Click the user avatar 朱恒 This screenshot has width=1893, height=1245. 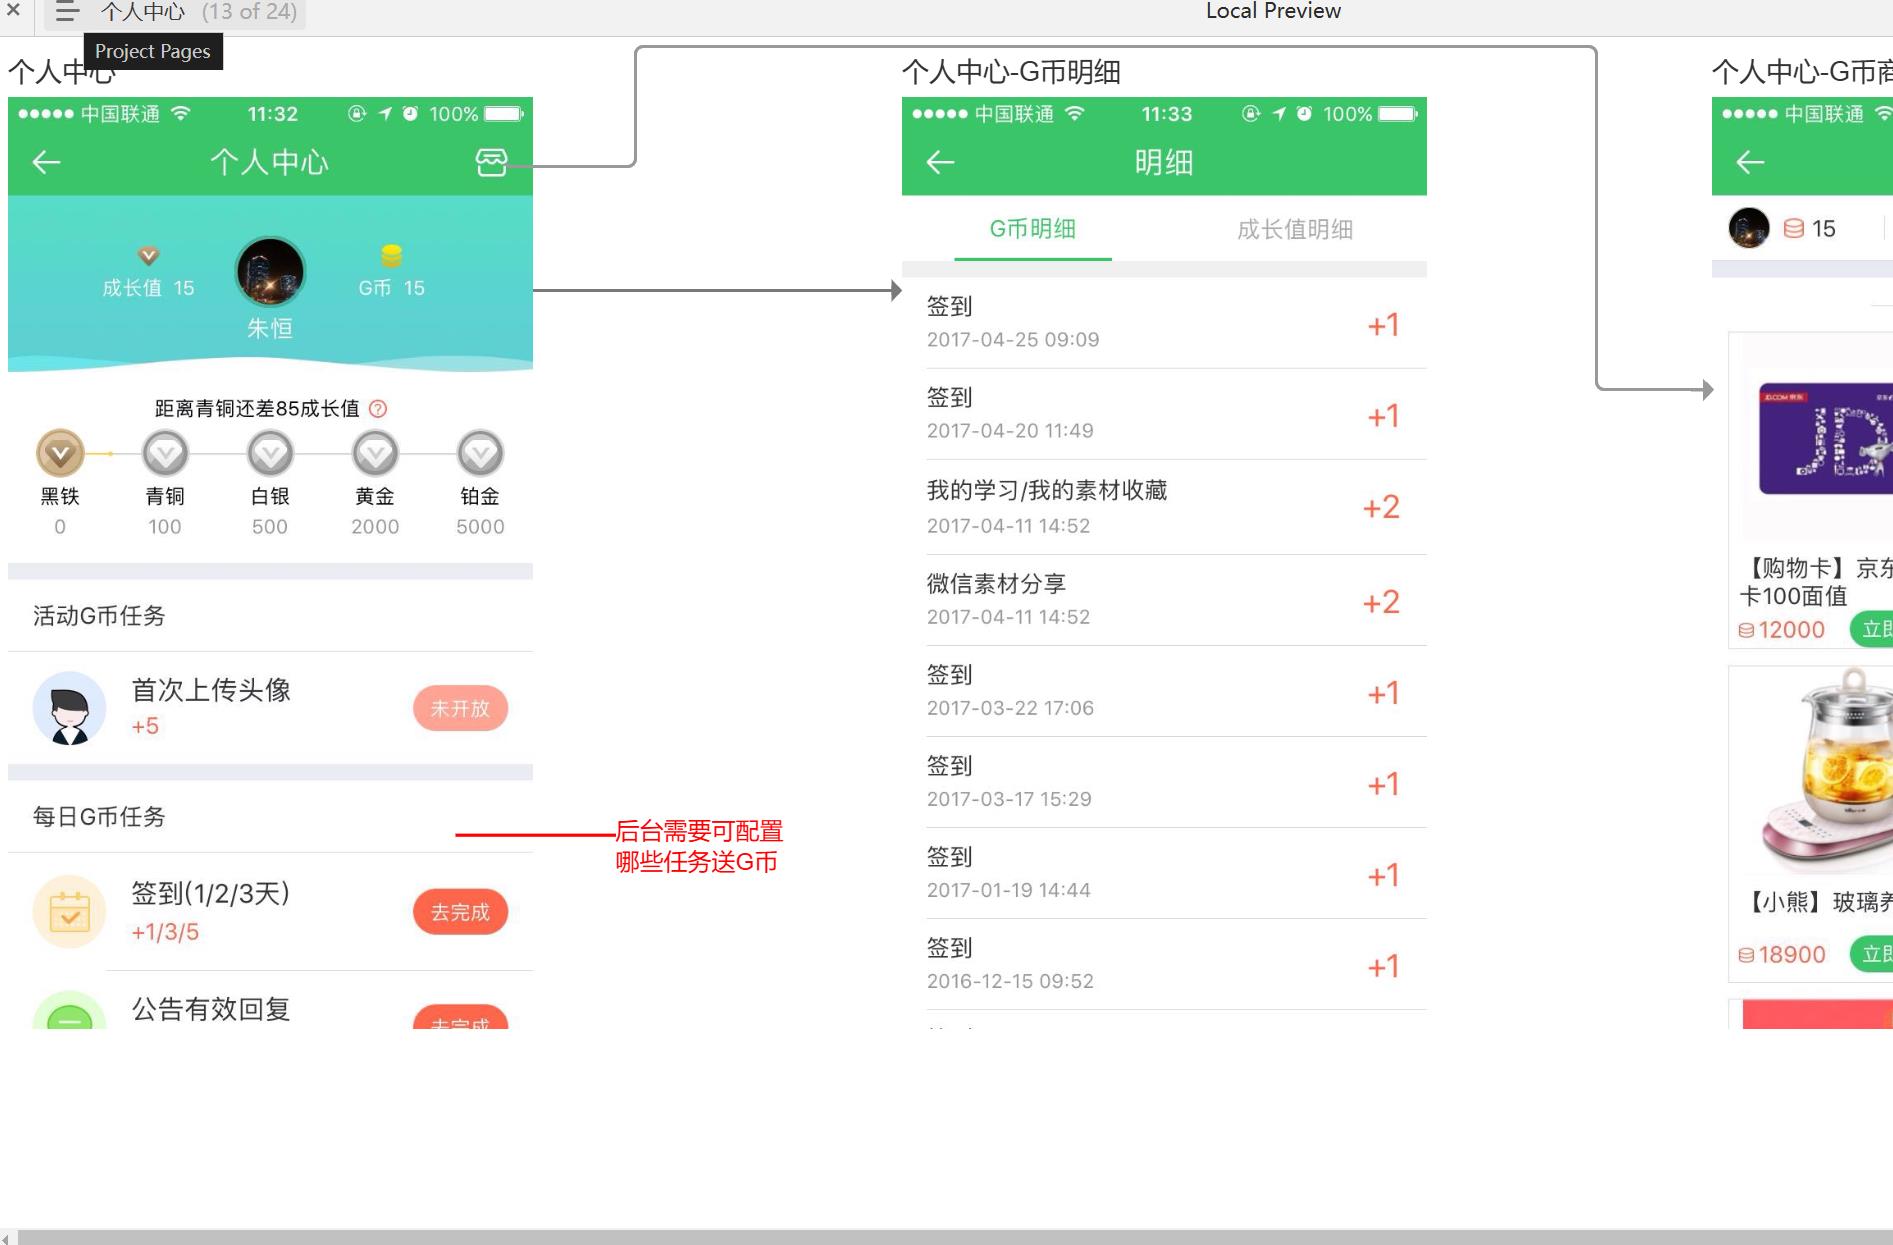tap(270, 272)
